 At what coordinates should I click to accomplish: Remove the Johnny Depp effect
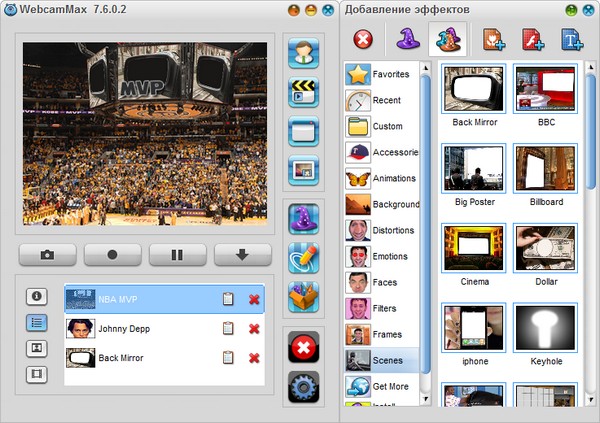[x=254, y=329]
